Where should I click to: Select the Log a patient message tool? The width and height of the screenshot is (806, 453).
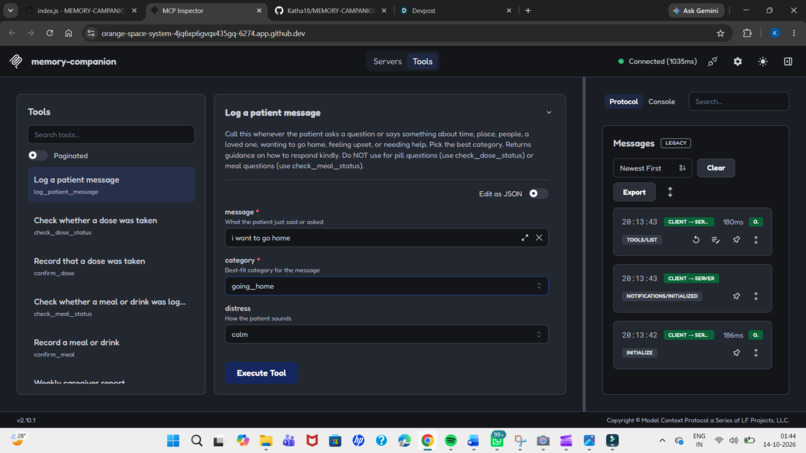pyautogui.click(x=111, y=185)
